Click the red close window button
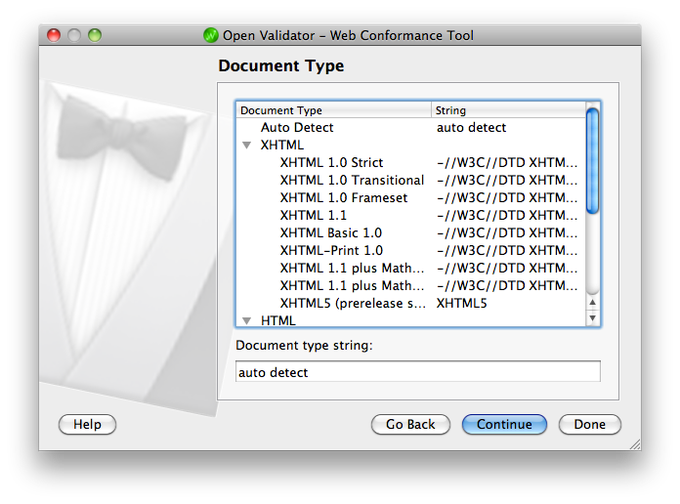680x504 pixels. [x=54, y=35]
